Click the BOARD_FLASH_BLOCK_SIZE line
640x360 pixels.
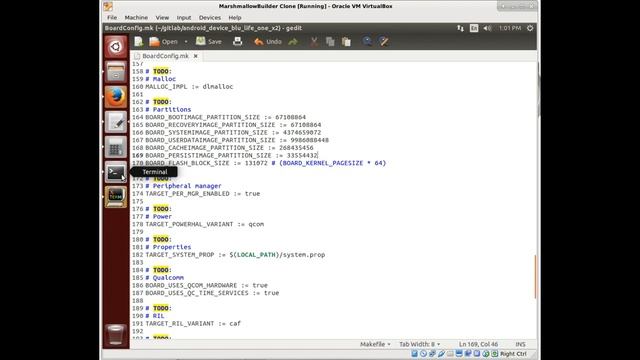265,163
